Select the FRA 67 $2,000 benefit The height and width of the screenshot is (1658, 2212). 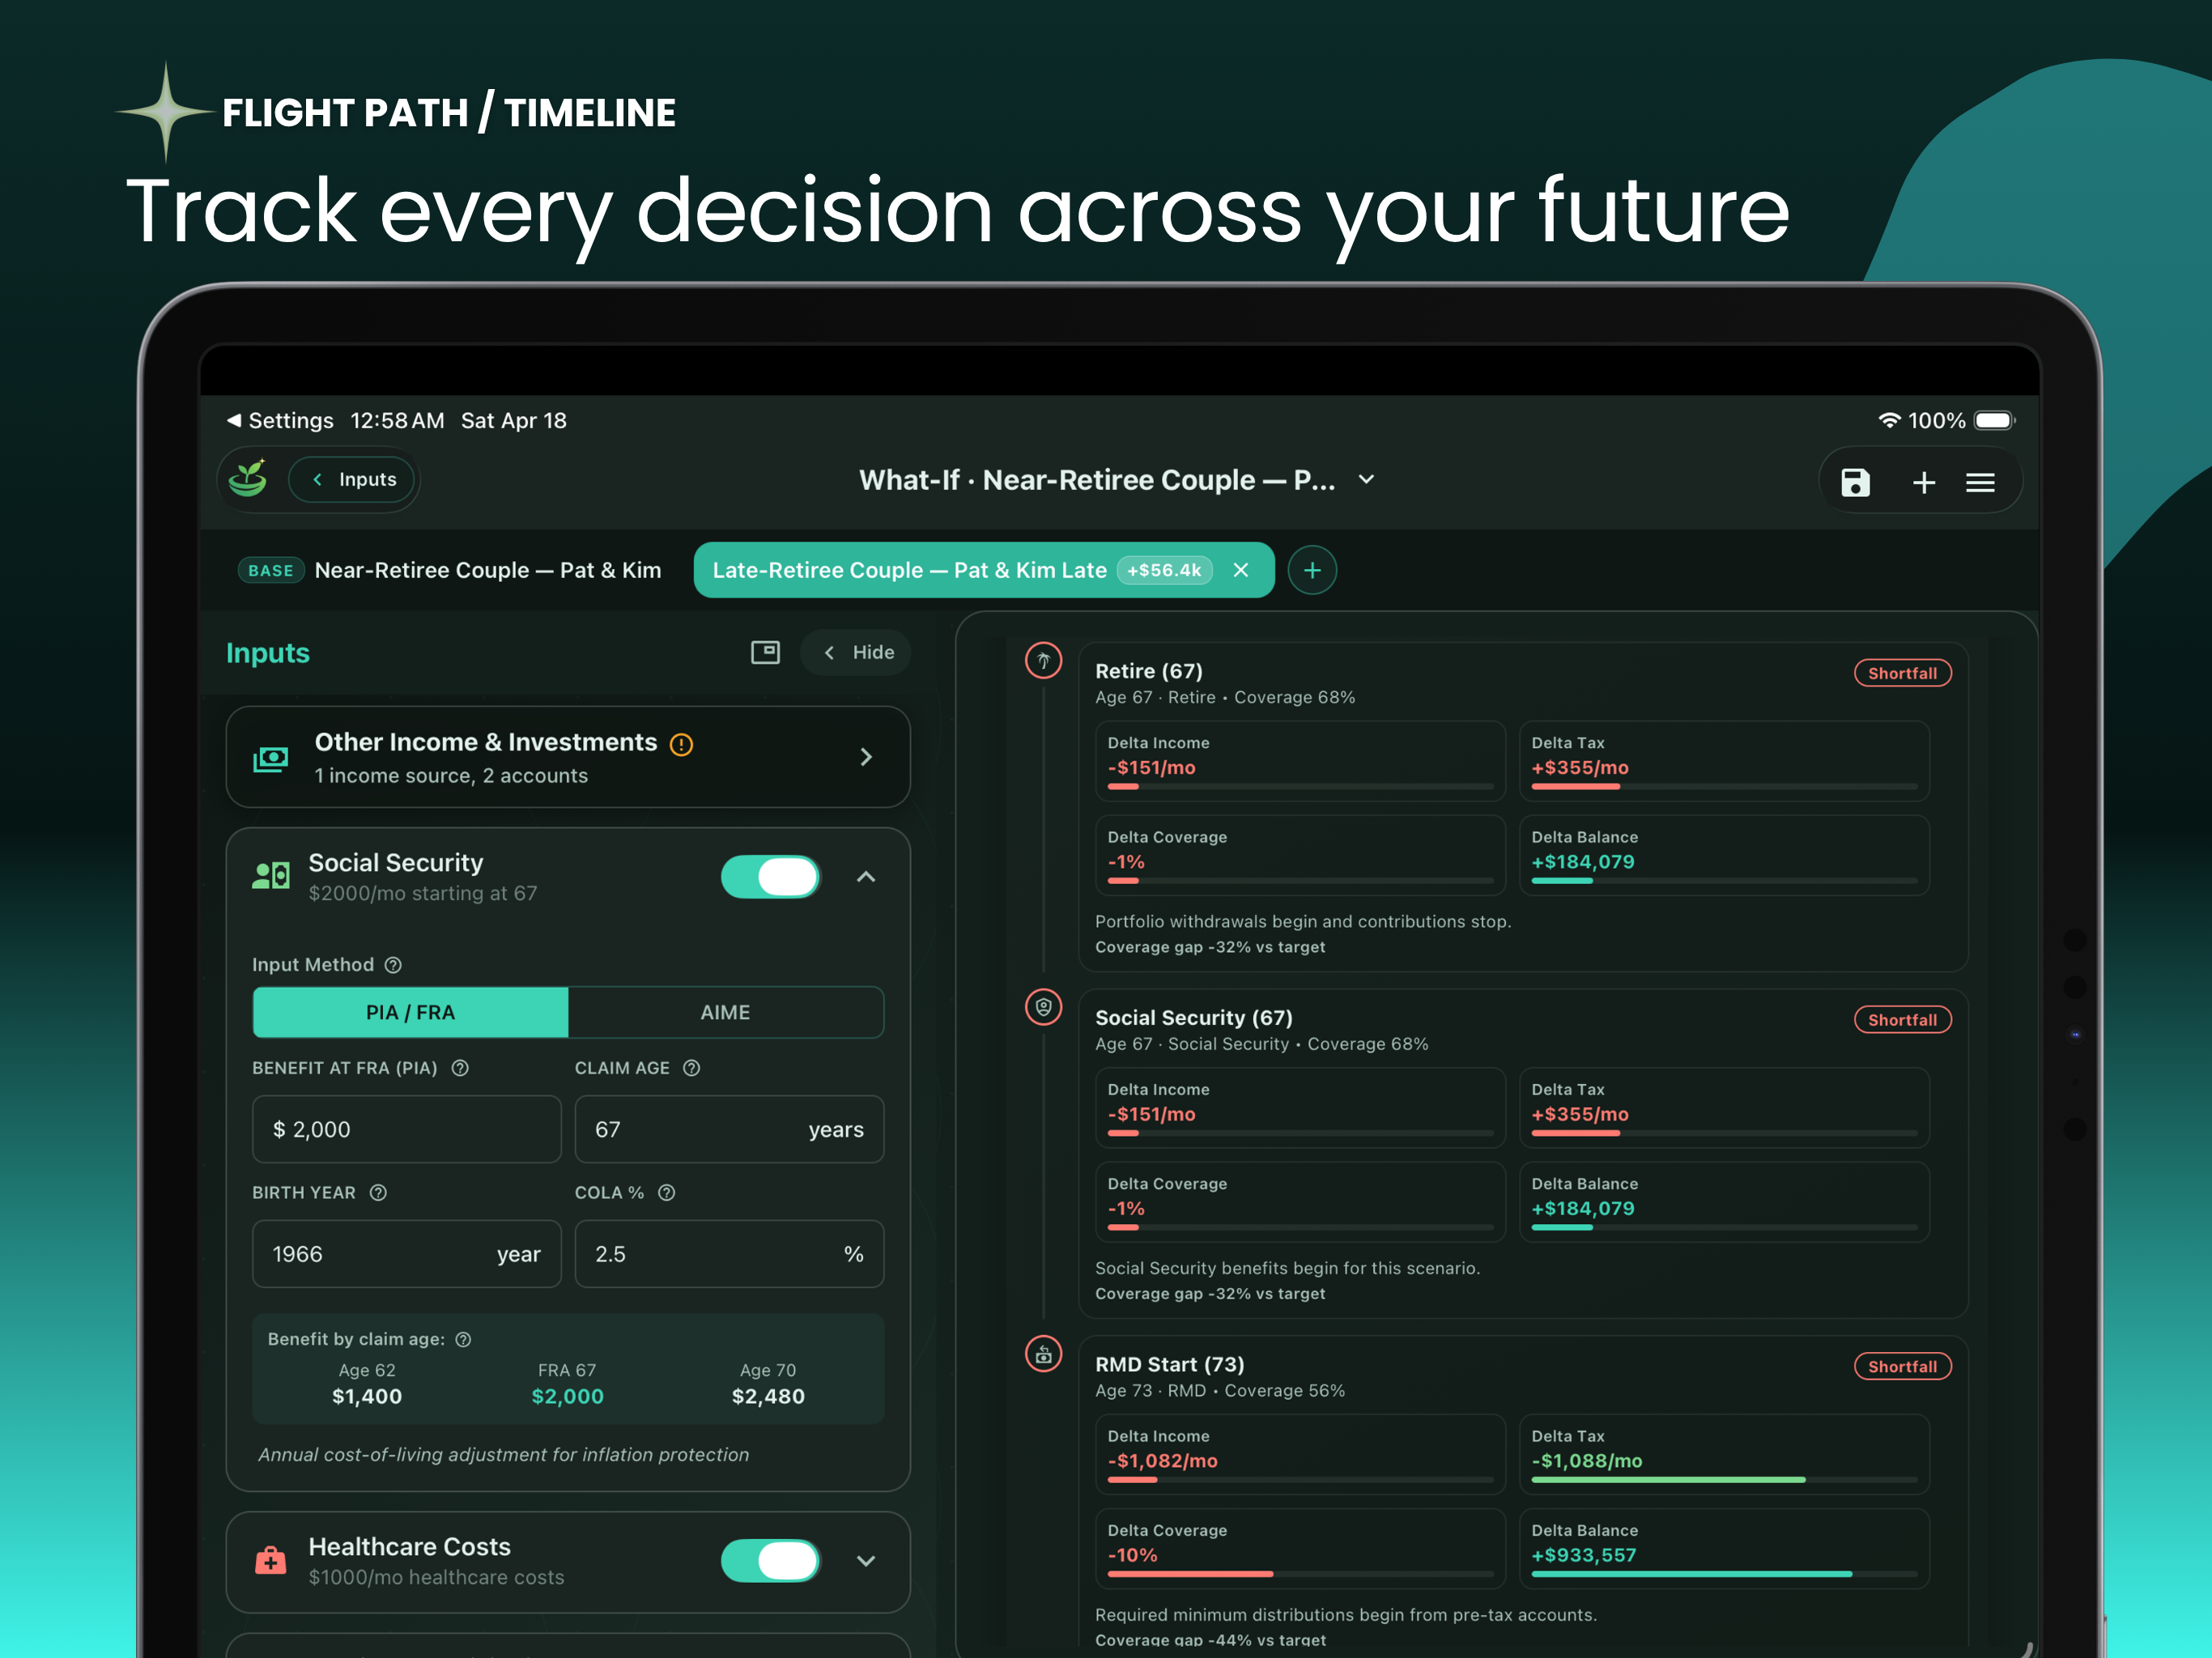pyautogui.click(x=567, y=1384)
